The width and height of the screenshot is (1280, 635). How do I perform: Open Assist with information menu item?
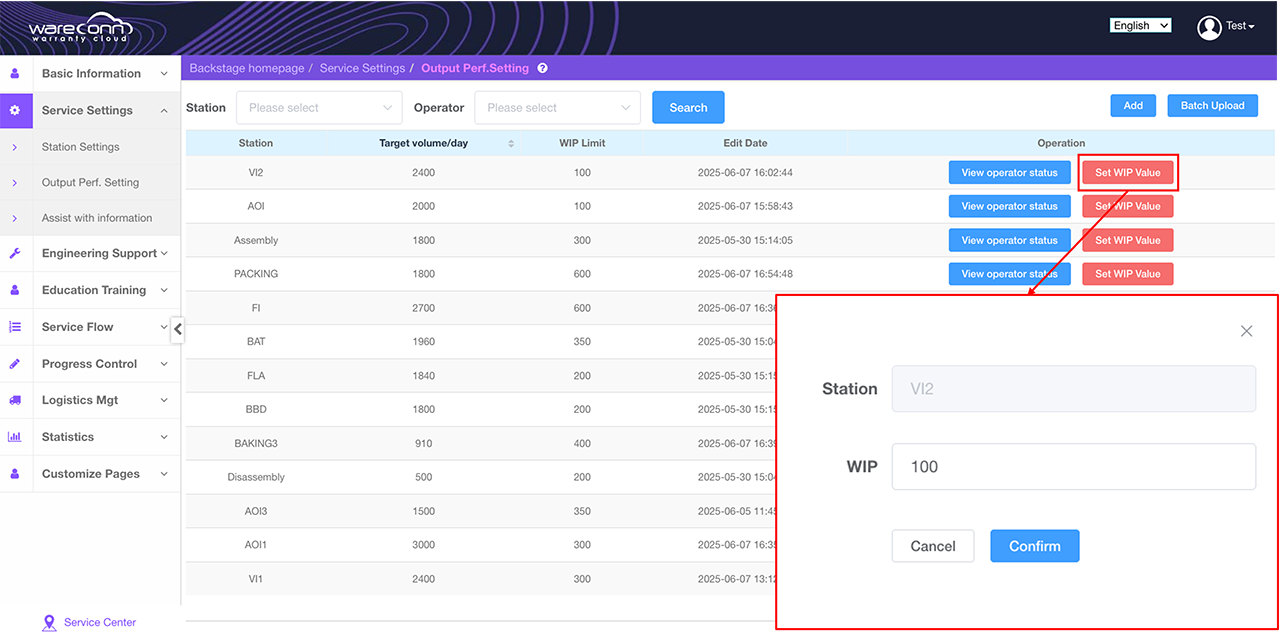(x=97, y=218)
